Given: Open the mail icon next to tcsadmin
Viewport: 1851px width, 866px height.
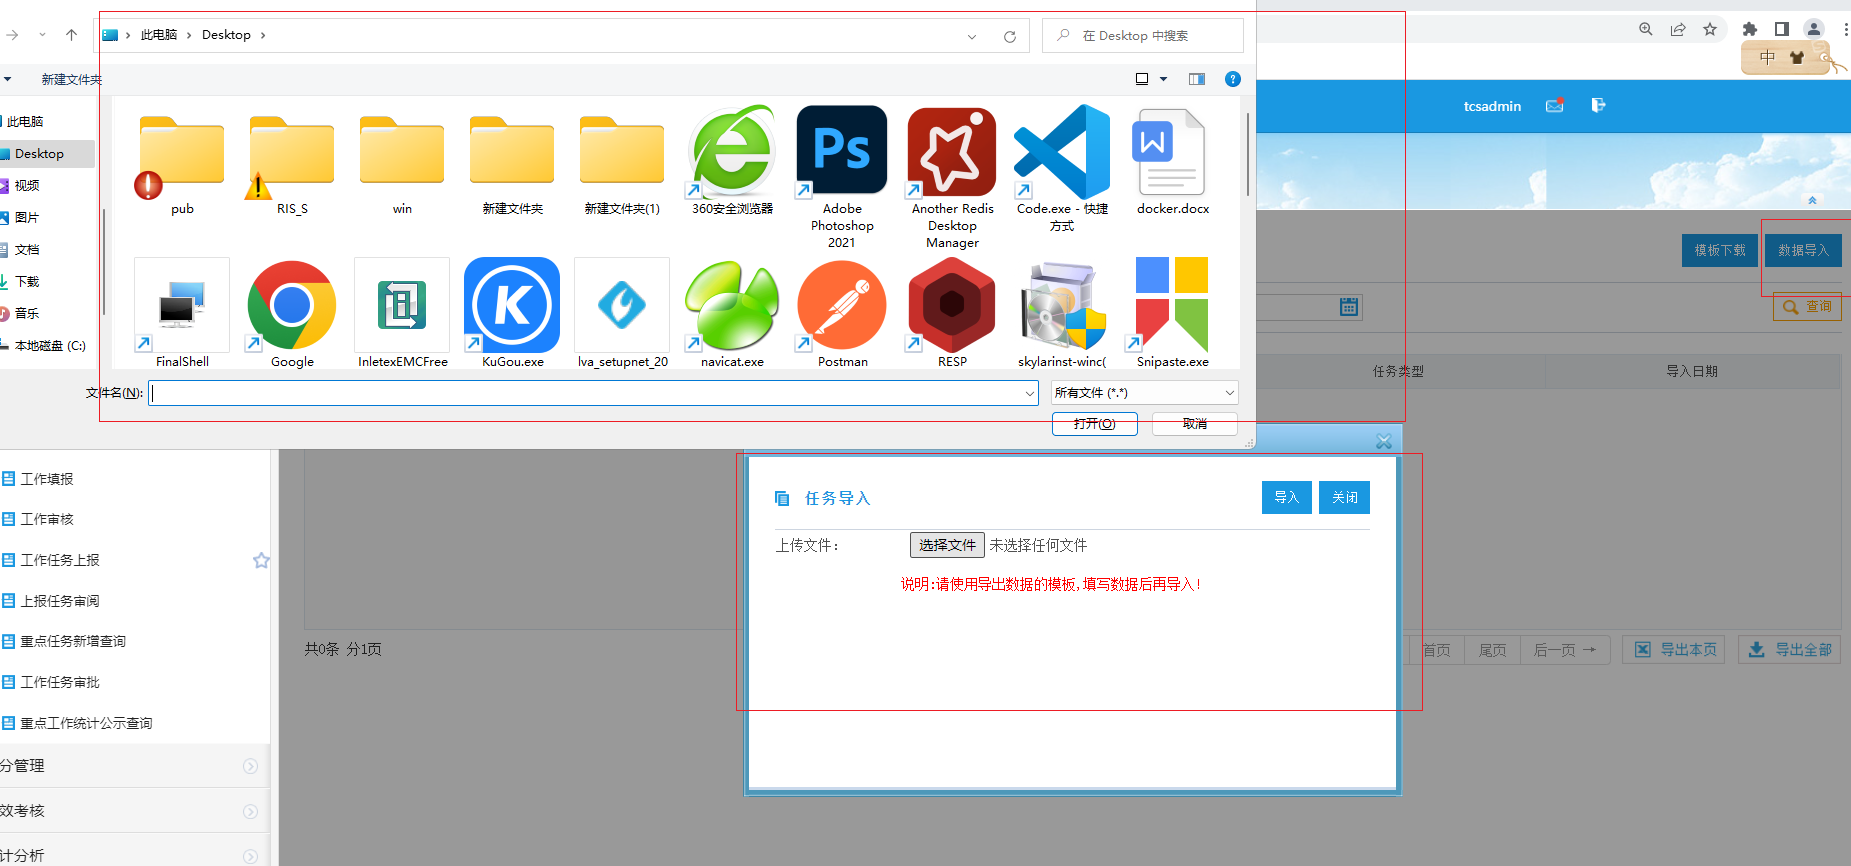Looking at the screenshot, I should (1555, 105).
